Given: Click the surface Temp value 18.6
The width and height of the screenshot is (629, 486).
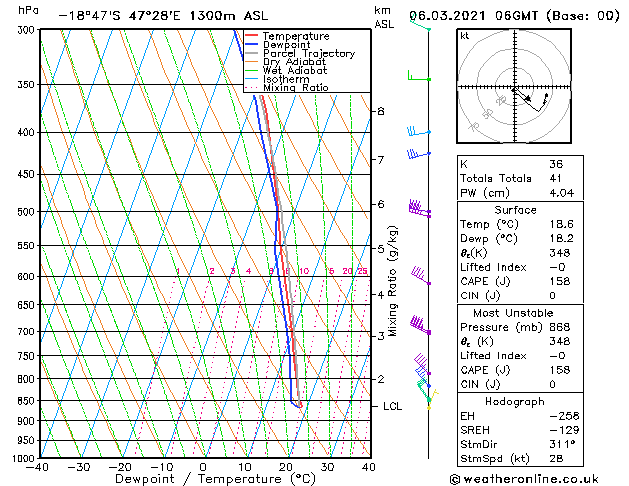Looking at the screenshot, I should click(x=561, y=224).
